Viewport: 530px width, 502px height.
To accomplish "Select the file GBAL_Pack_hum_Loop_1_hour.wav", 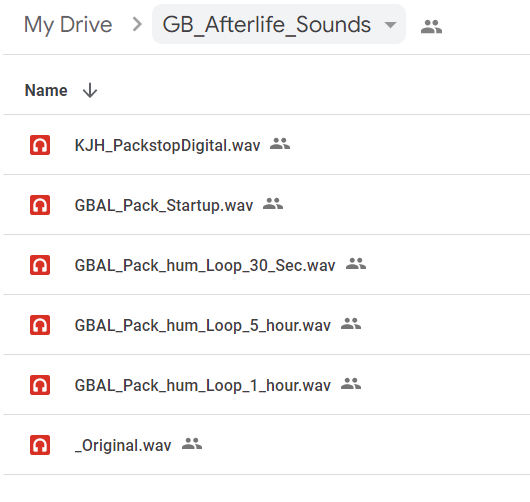I will [x=202, y=385].
